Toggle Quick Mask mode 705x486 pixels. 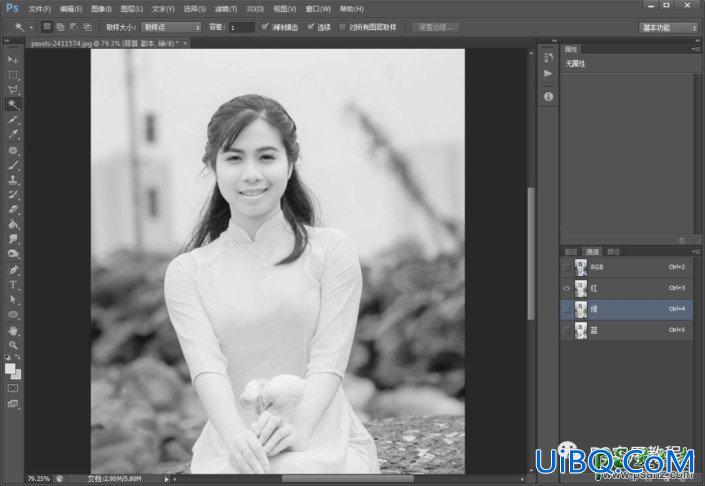(x=13, y=388)
